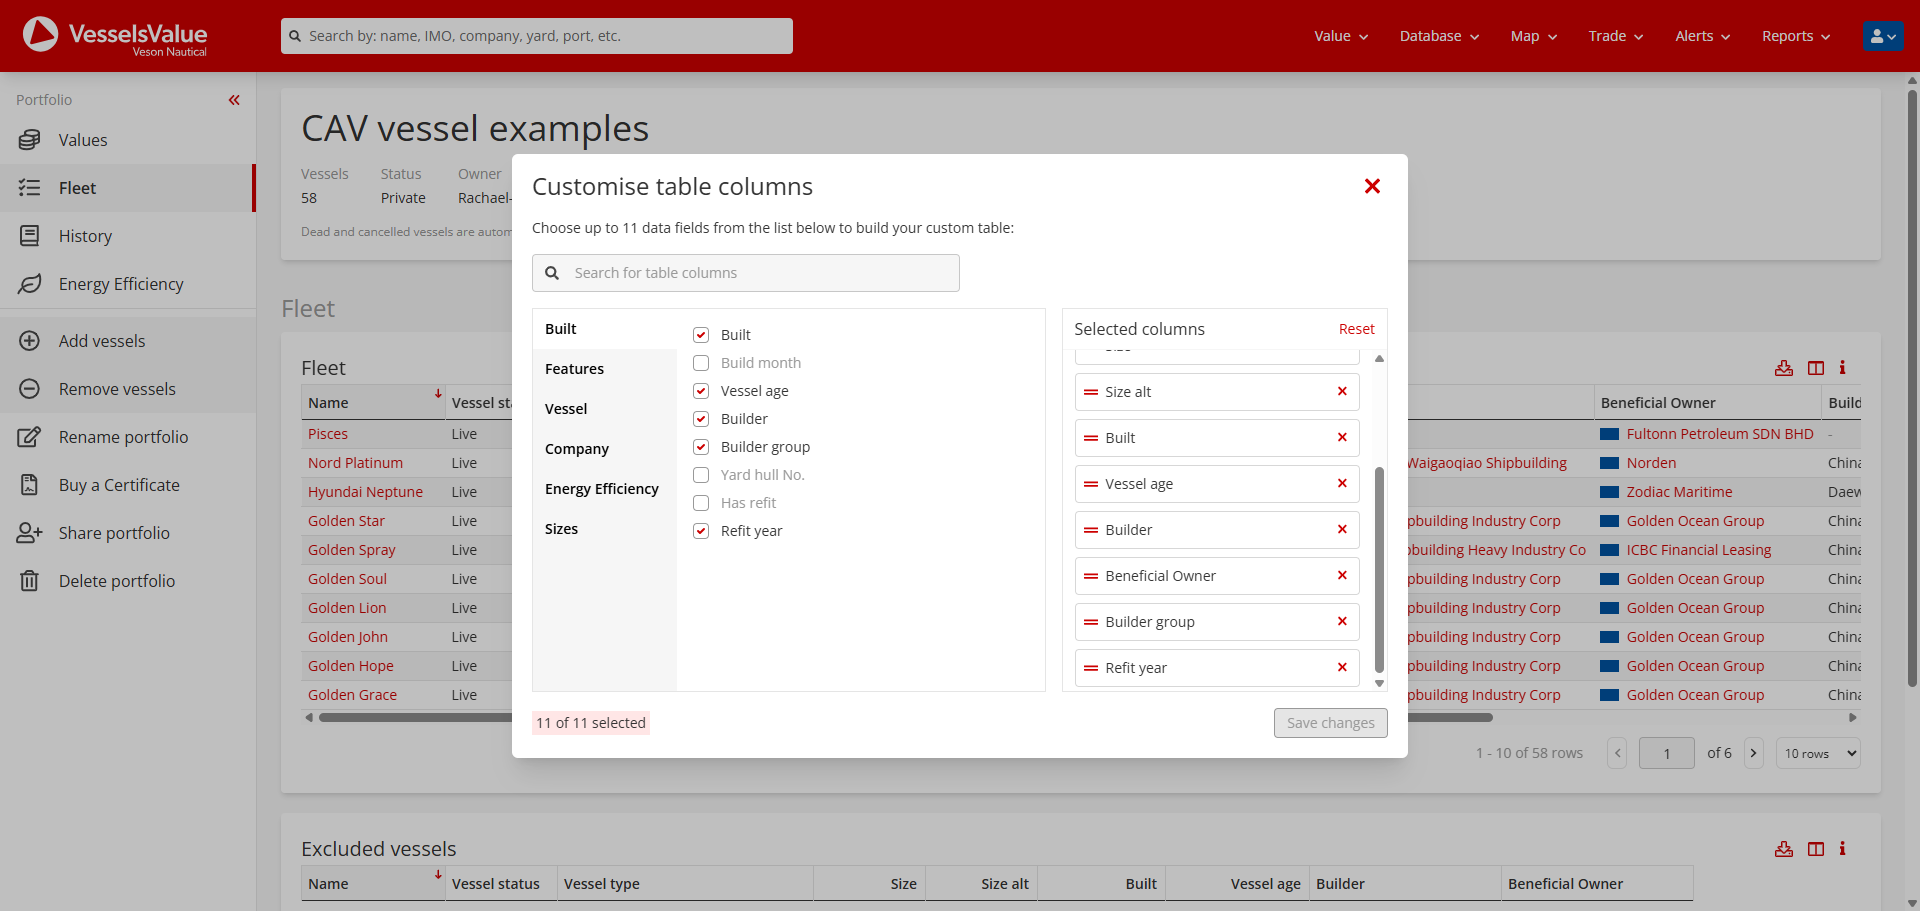Click the Add vessels plus icon

[x=30, y=341]
